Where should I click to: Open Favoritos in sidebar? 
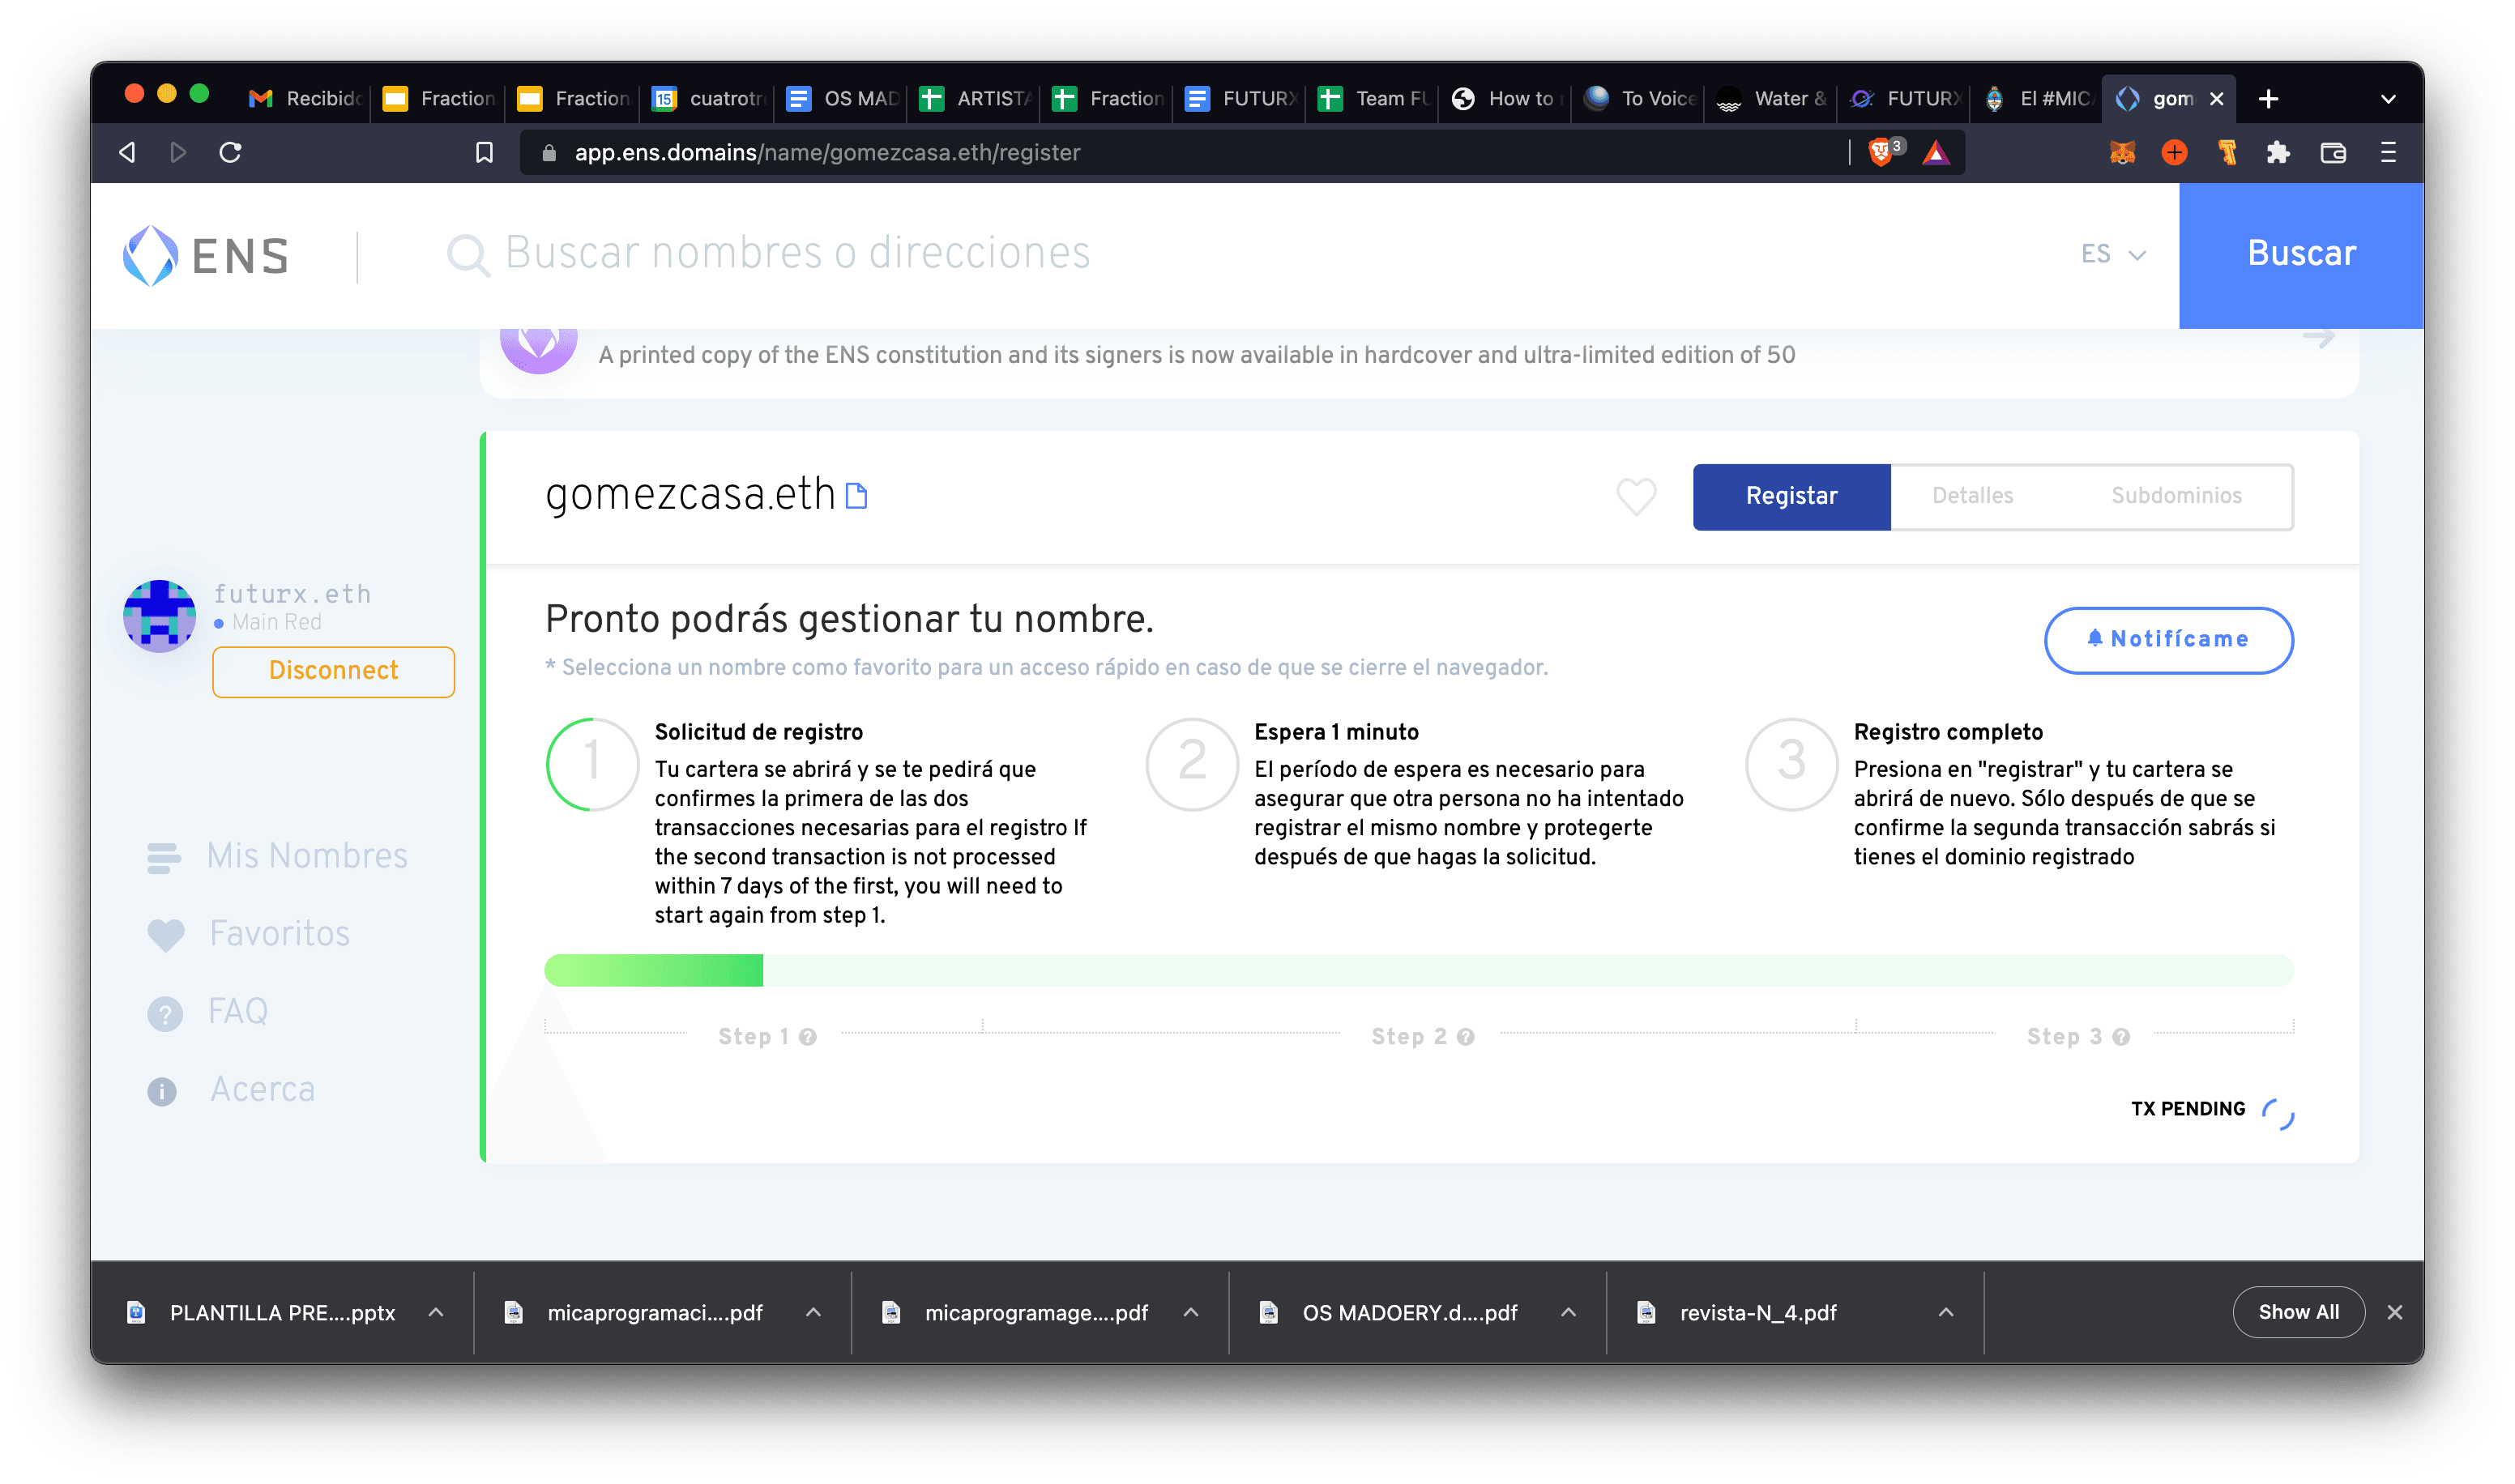[x=248, y=933]
